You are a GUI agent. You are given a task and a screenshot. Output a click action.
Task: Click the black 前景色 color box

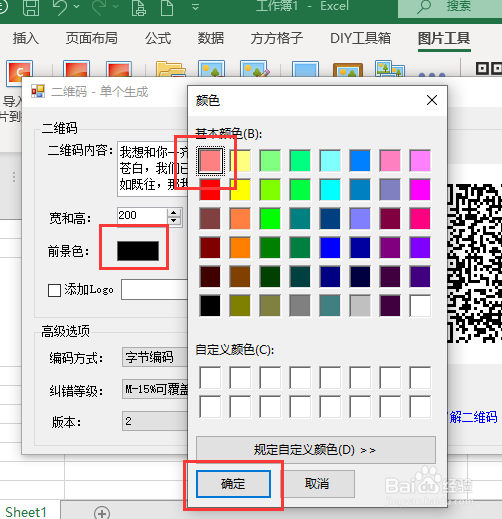click(138, 251)
